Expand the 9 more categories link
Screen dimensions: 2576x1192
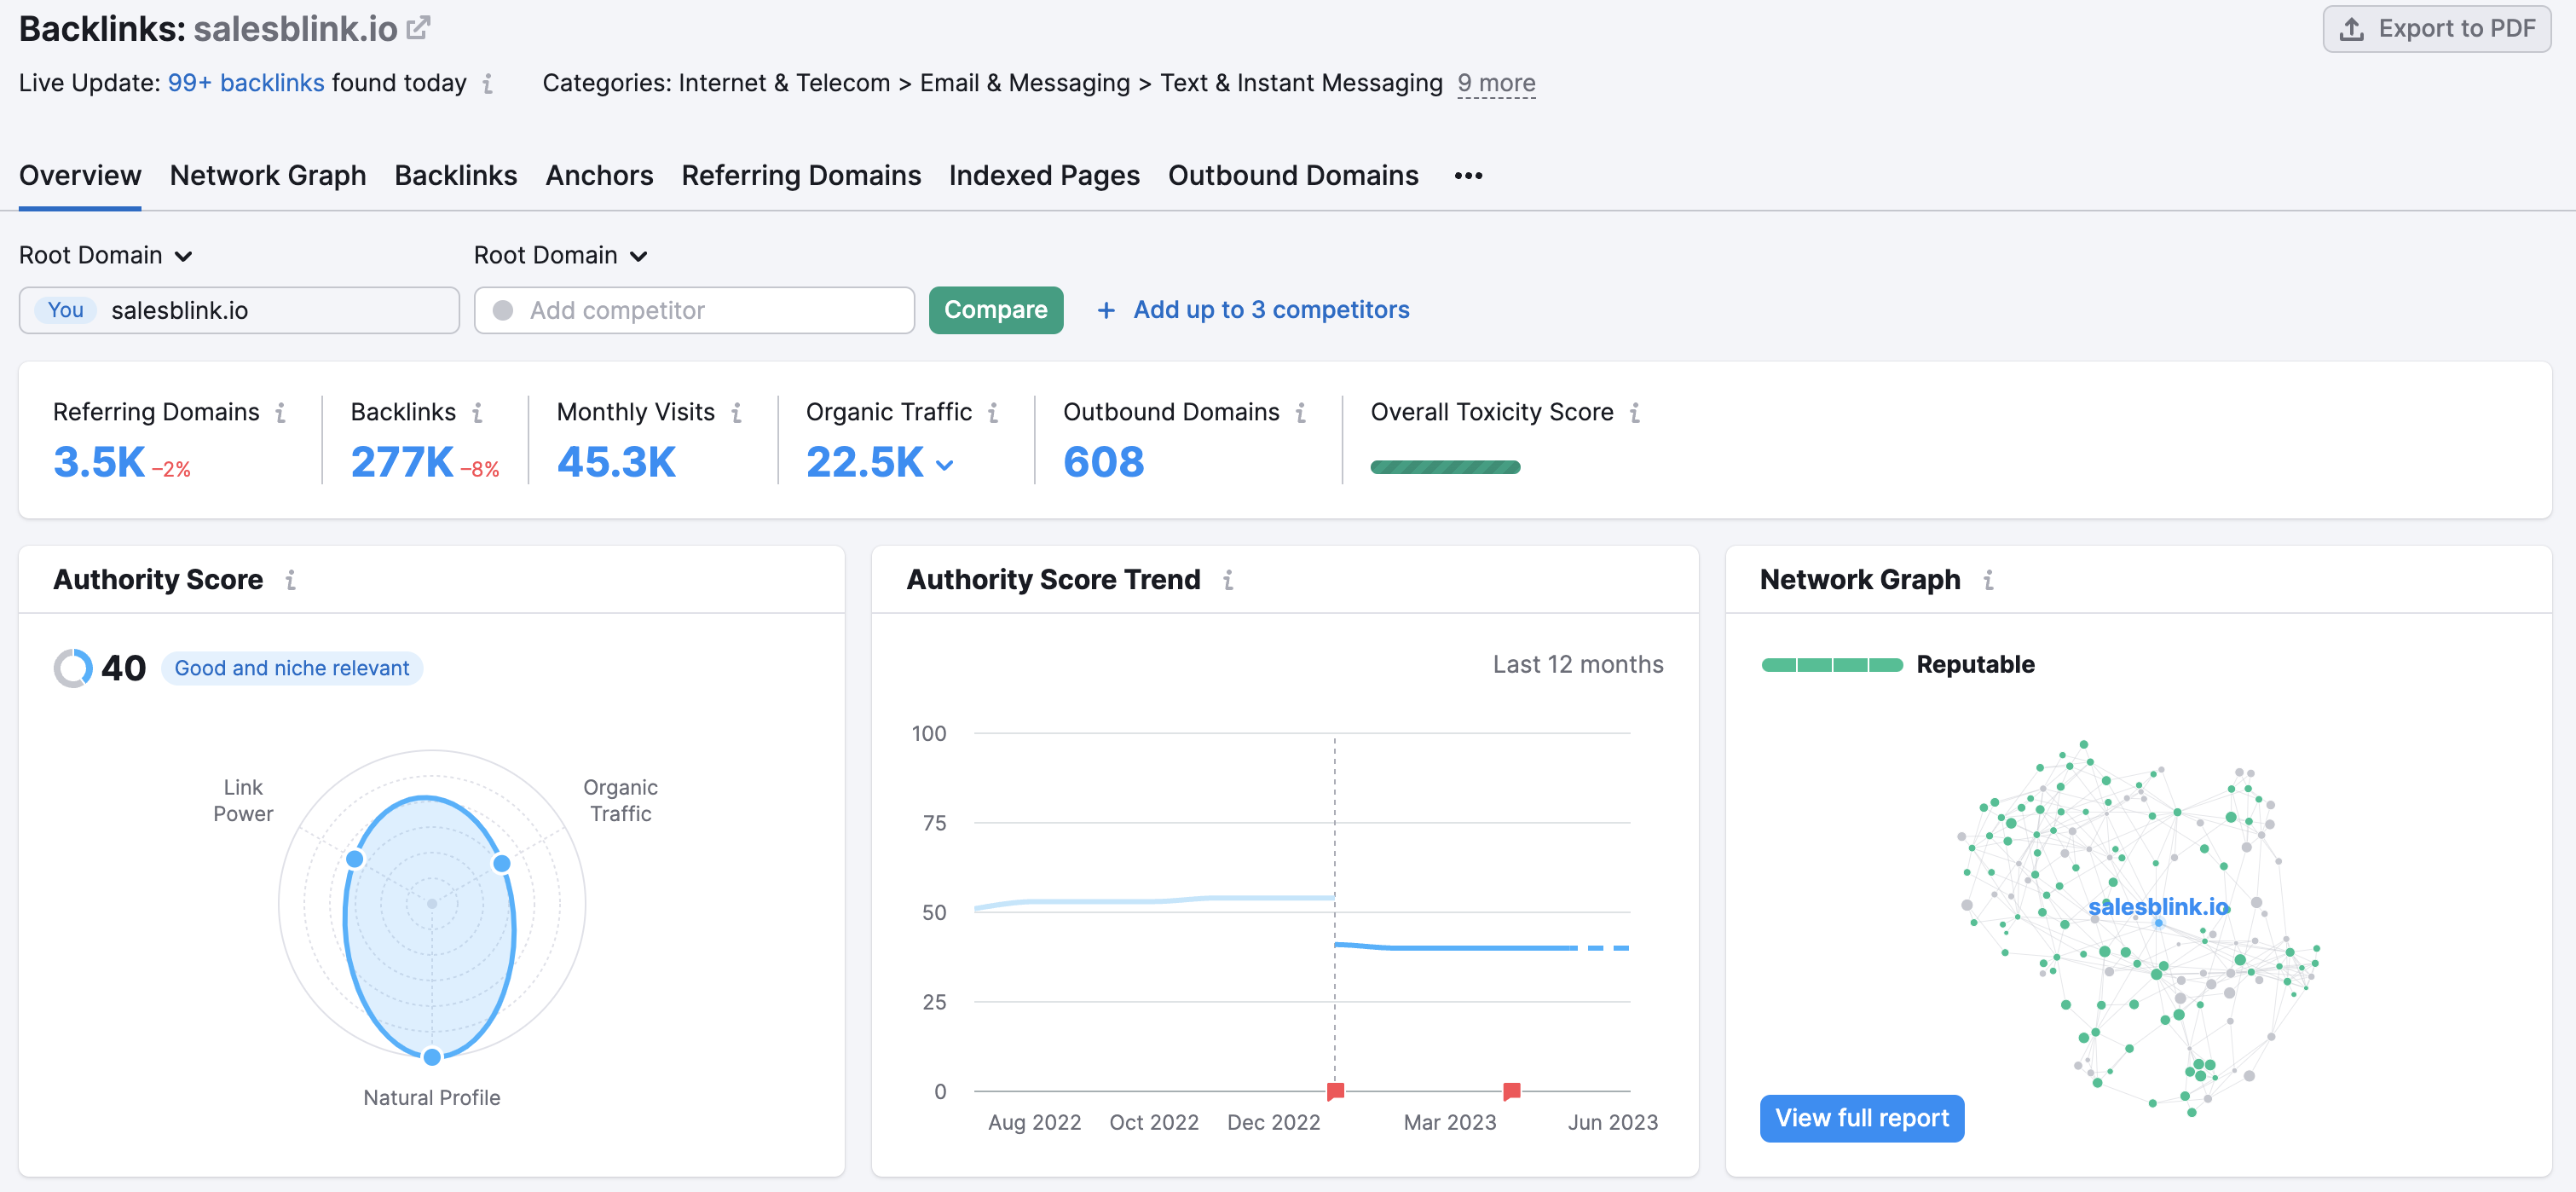[1495, 83]
